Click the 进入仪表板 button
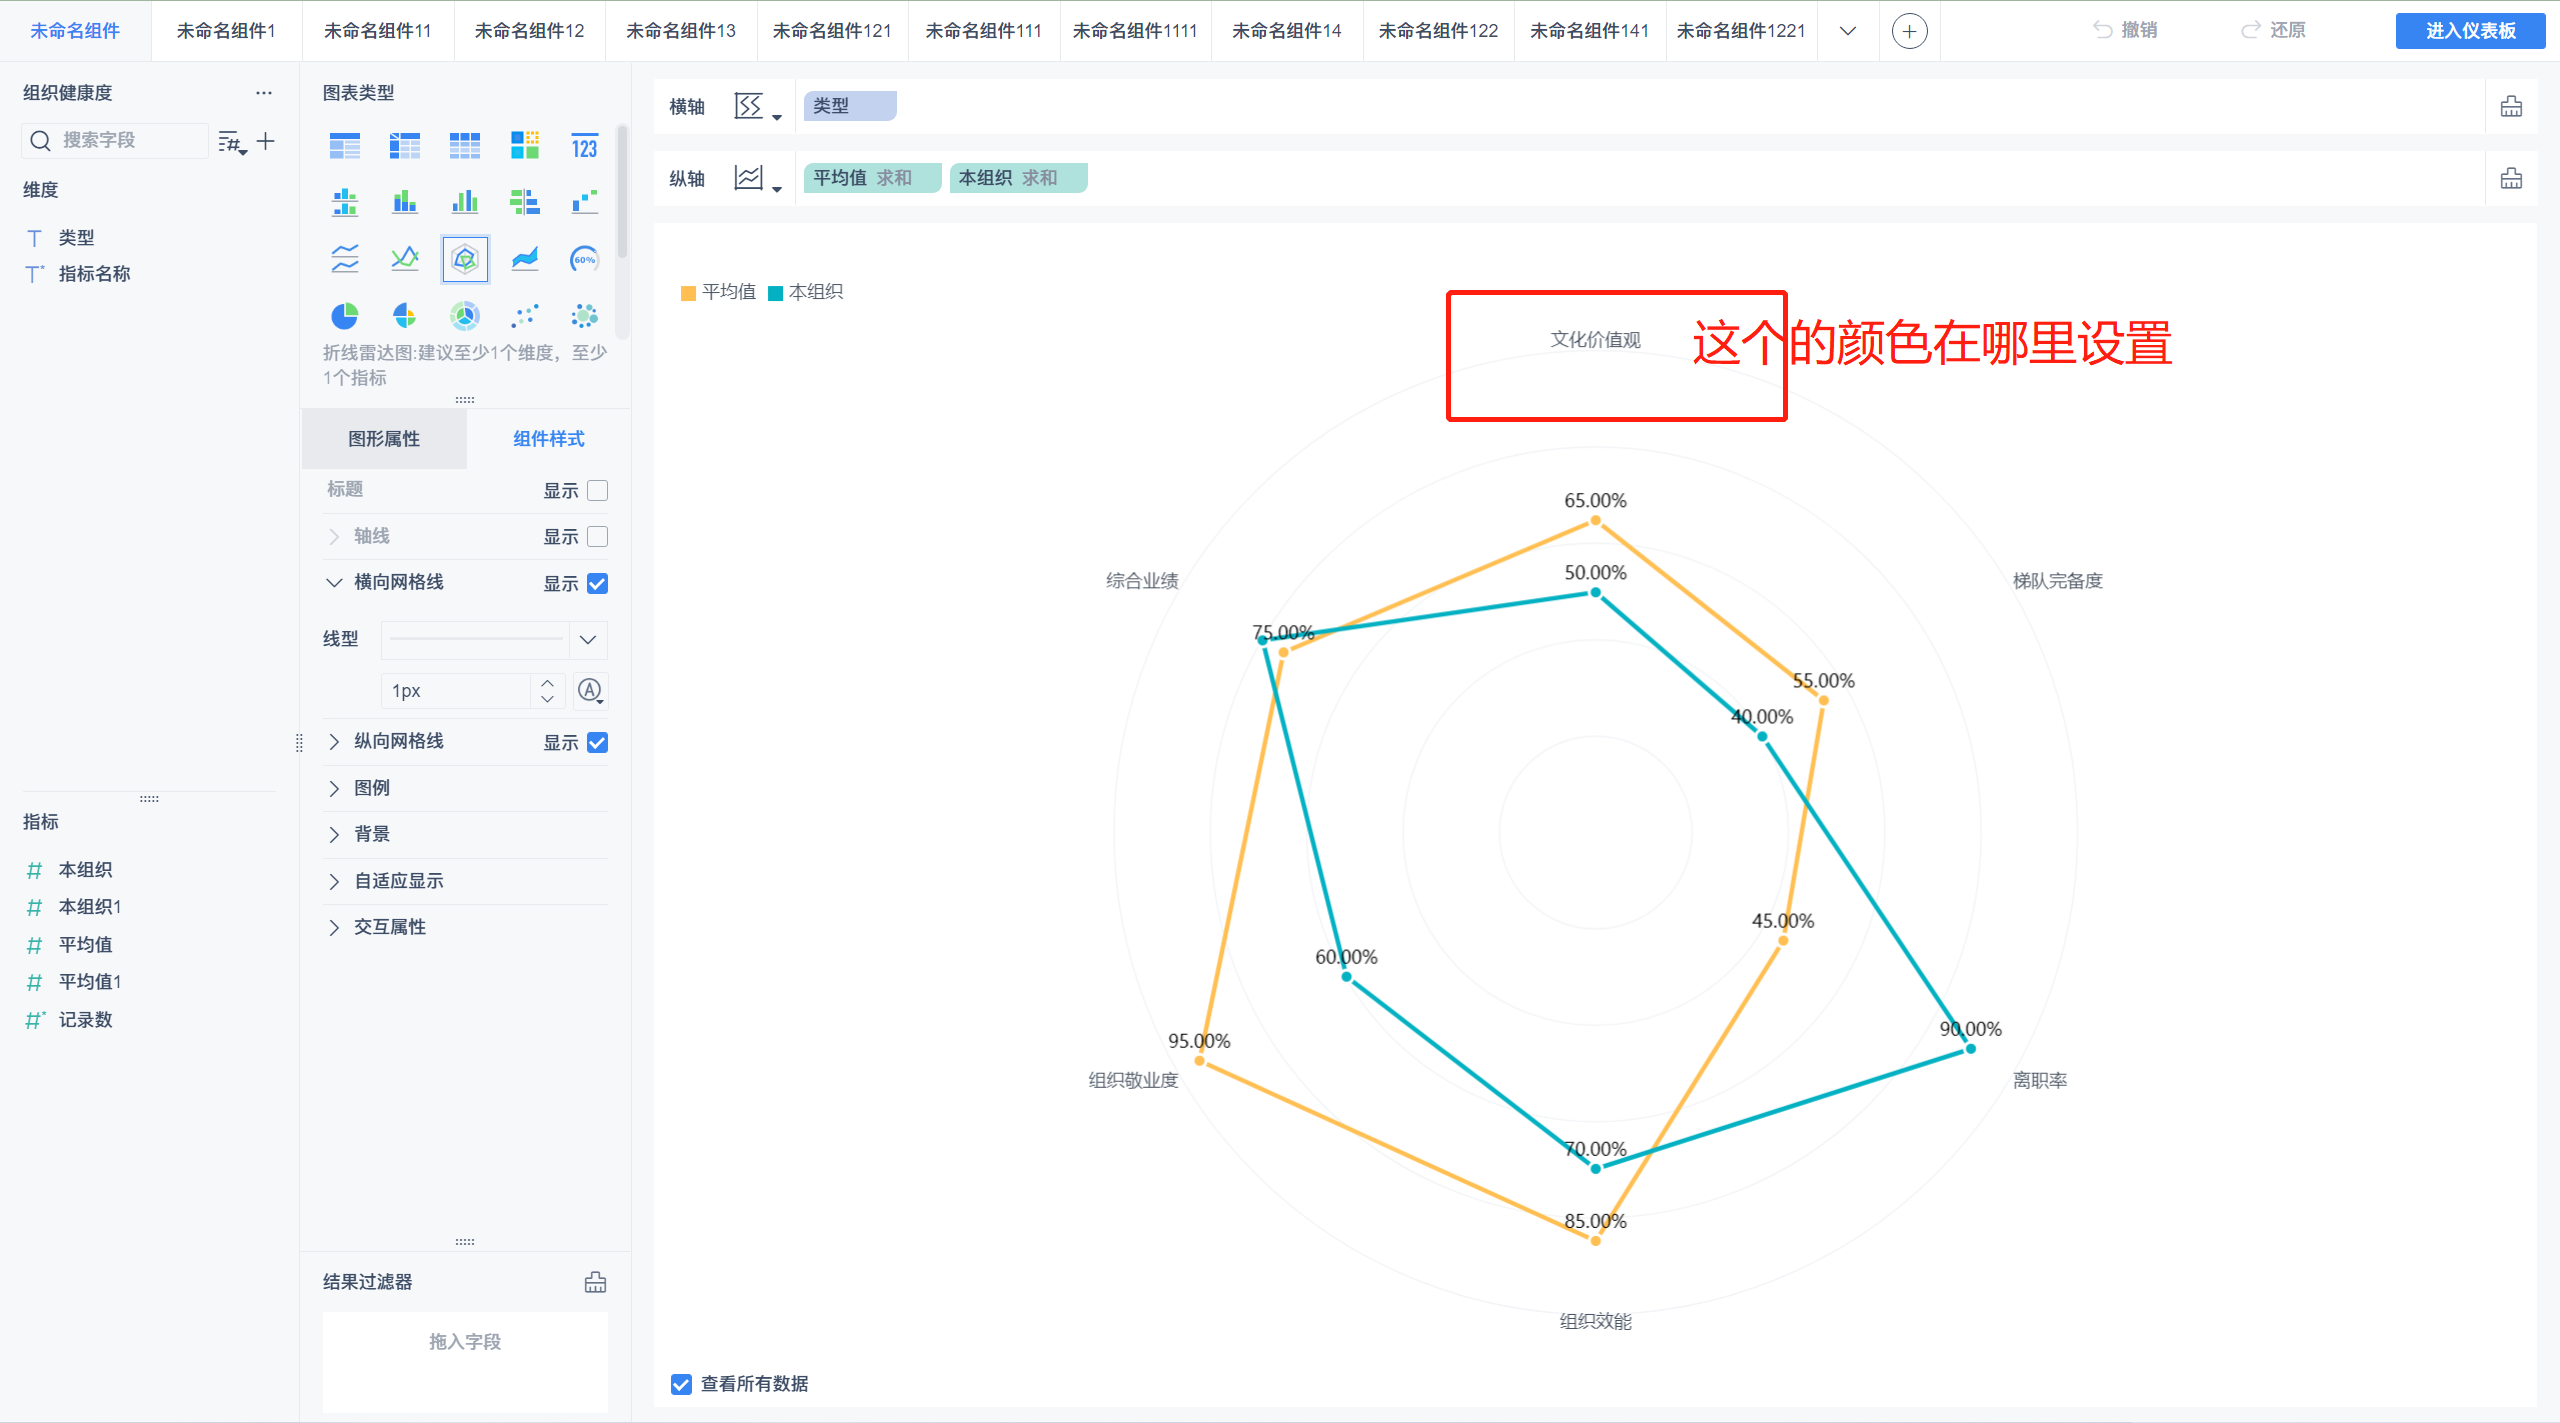 [2470, 31]
